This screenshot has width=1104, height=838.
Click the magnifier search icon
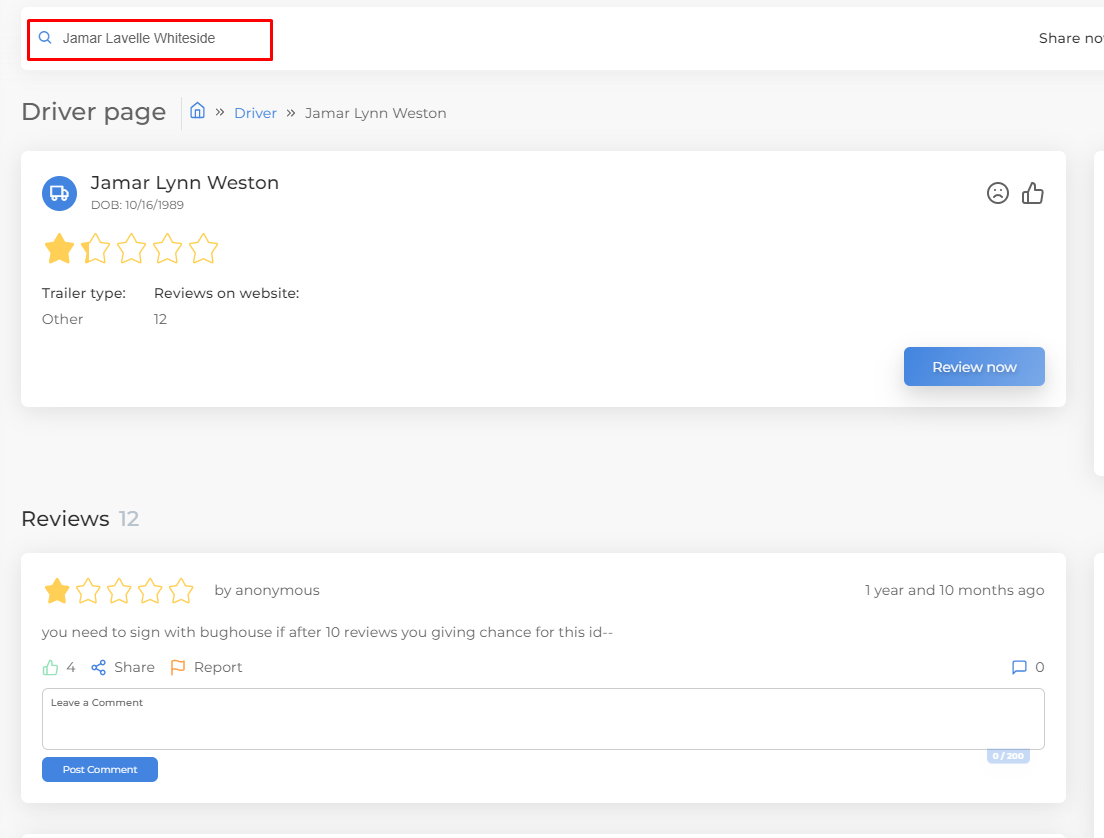(45, 38)
